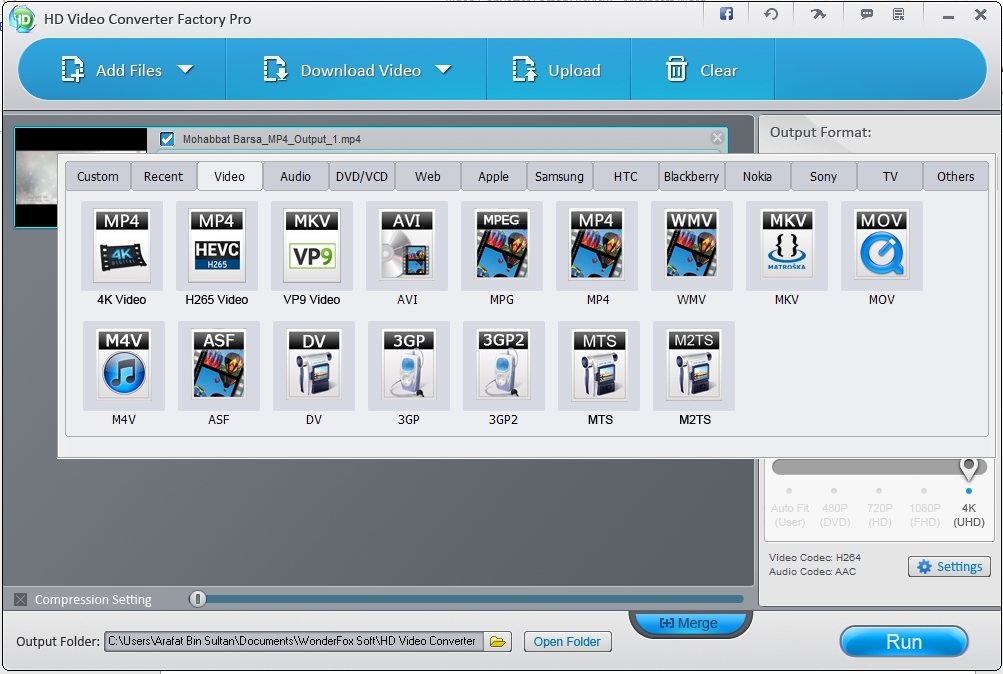This screenshot has height=674, width=1003.
Task: Select the M4V format icon
Action: point(123,366)
